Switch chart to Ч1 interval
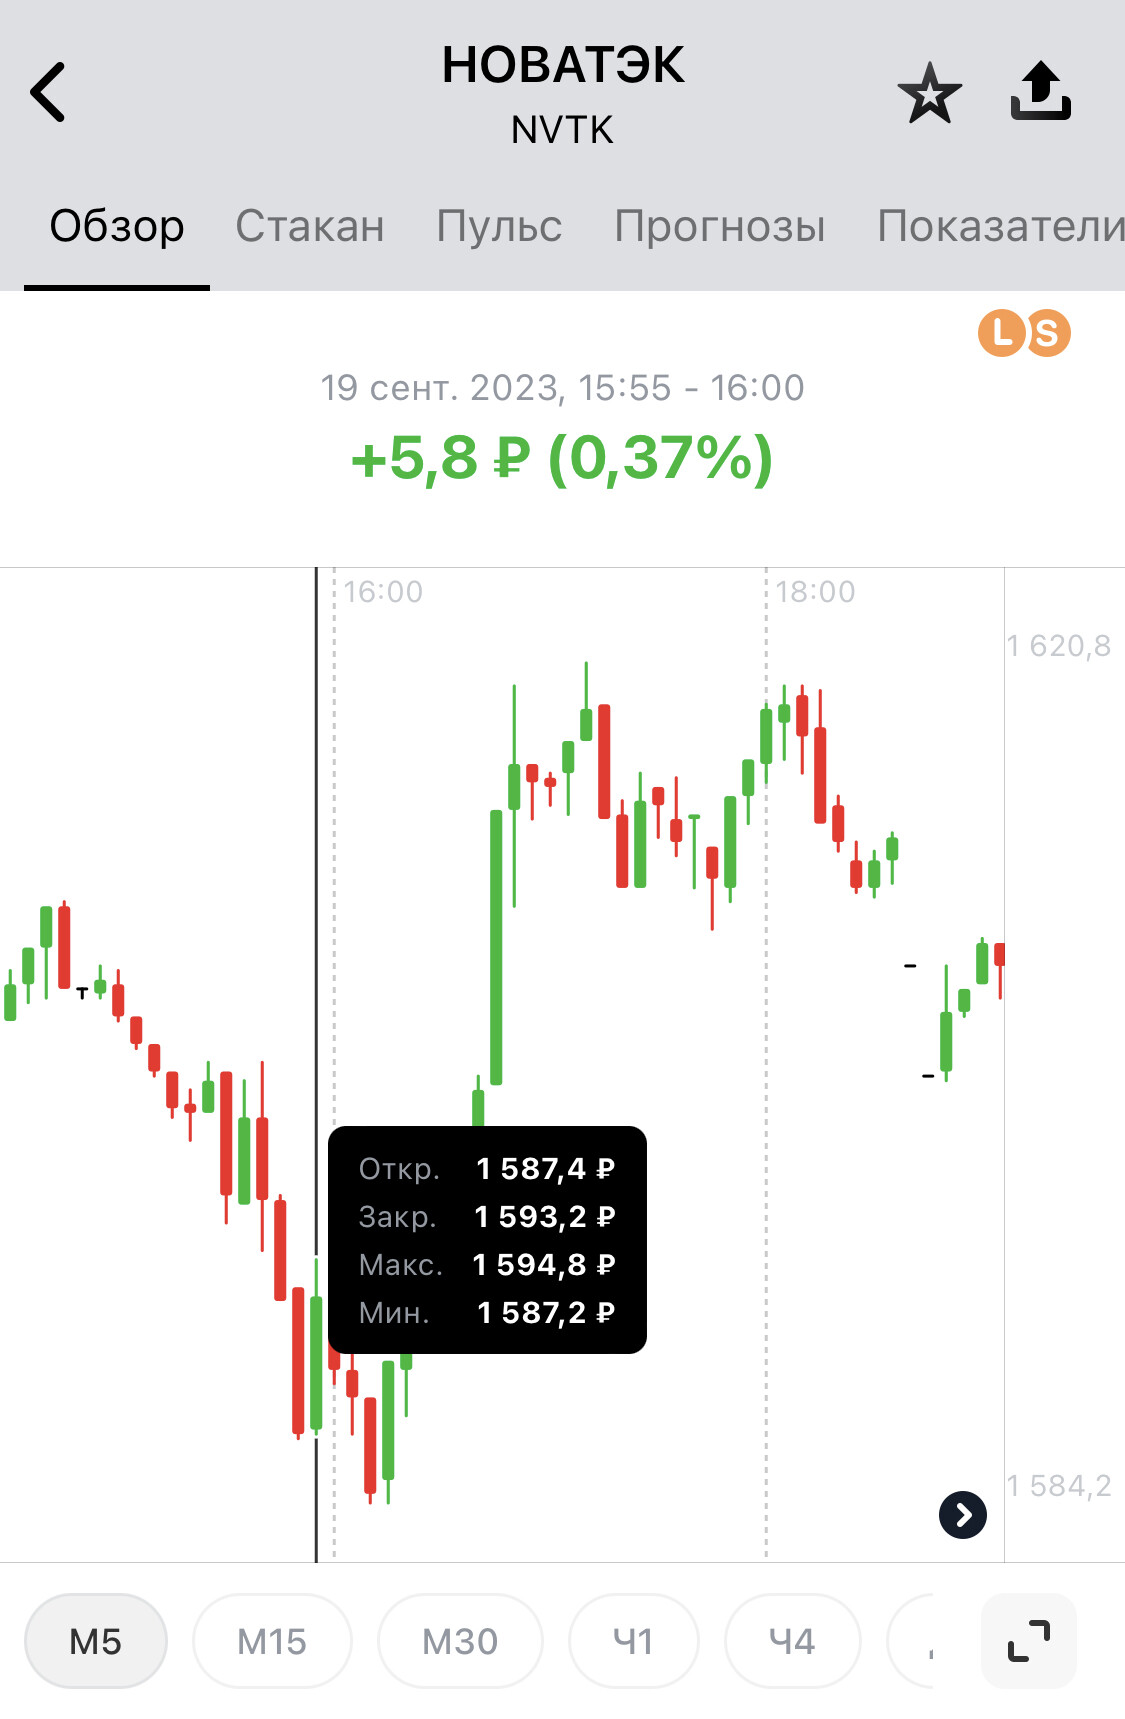Screen dimensions: 1125x1719 pyautogui.click(x=633, y=1641)
